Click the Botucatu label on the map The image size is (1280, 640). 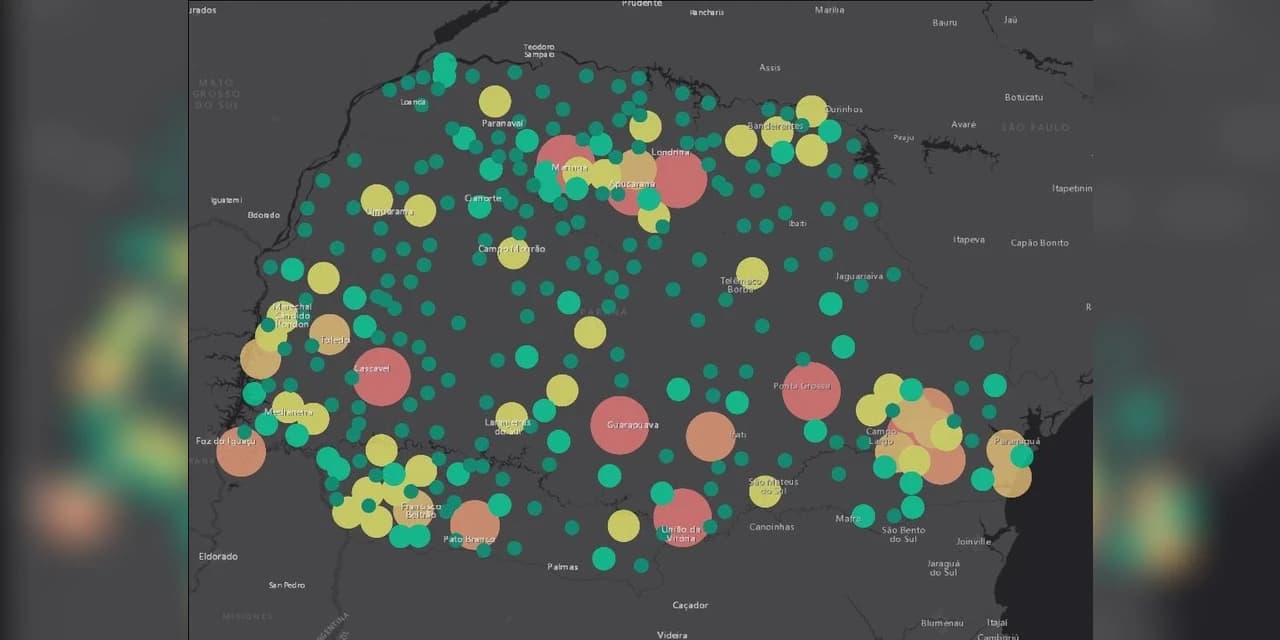pyautogui.click(x=1024, y=97)
